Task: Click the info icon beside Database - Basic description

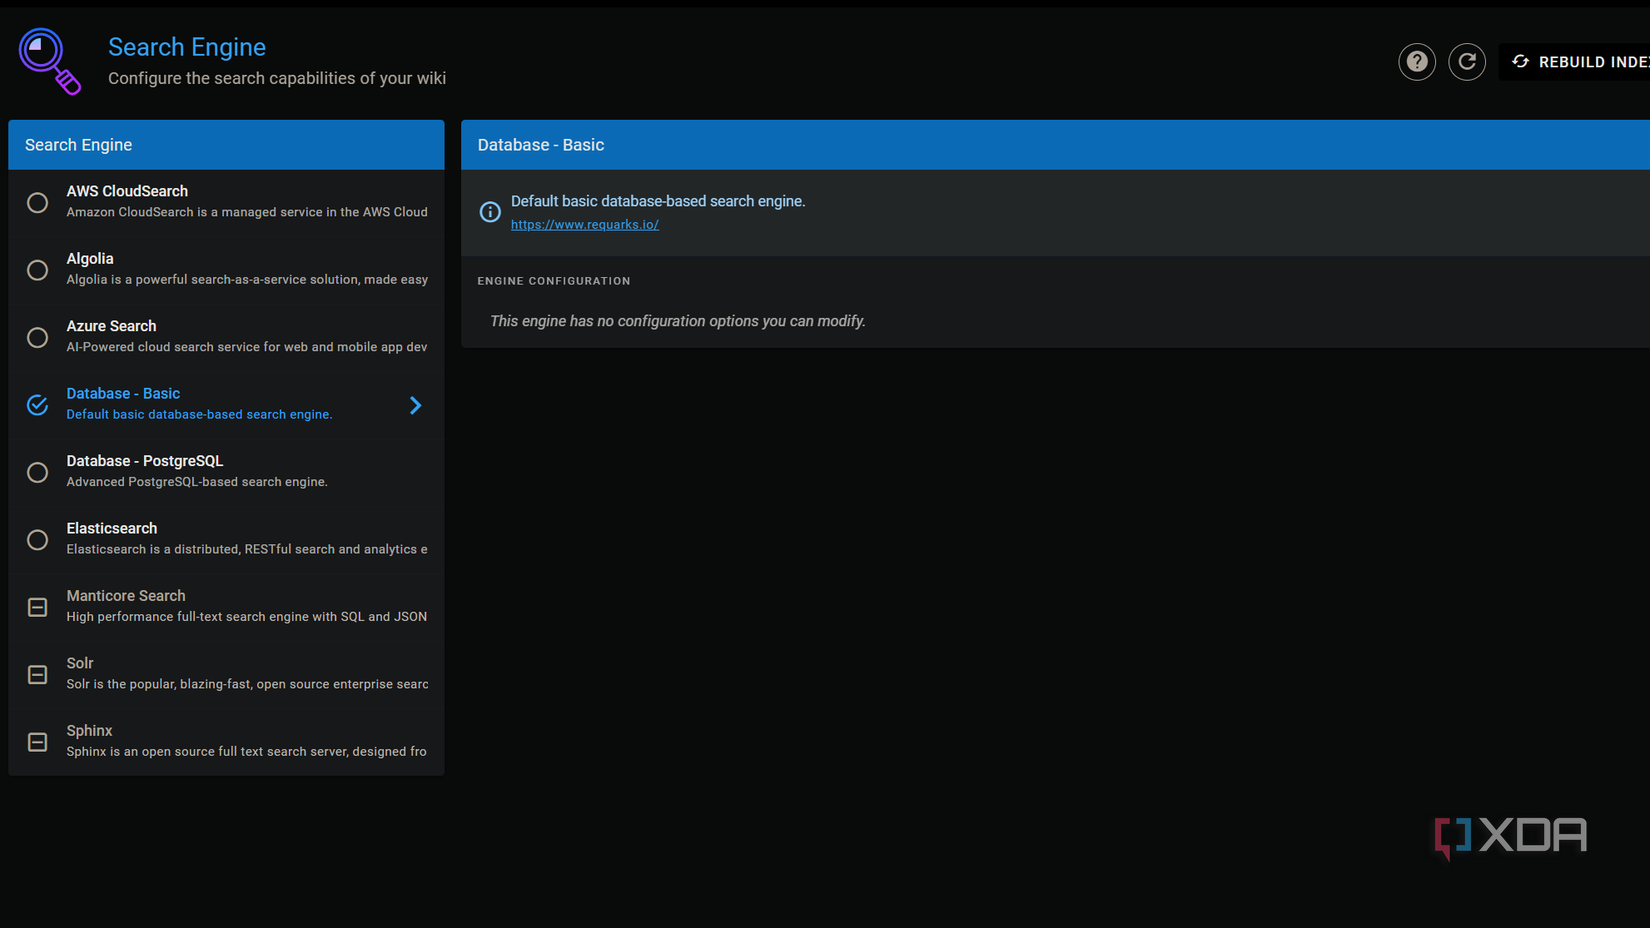Action: click(x=489, y=211)
